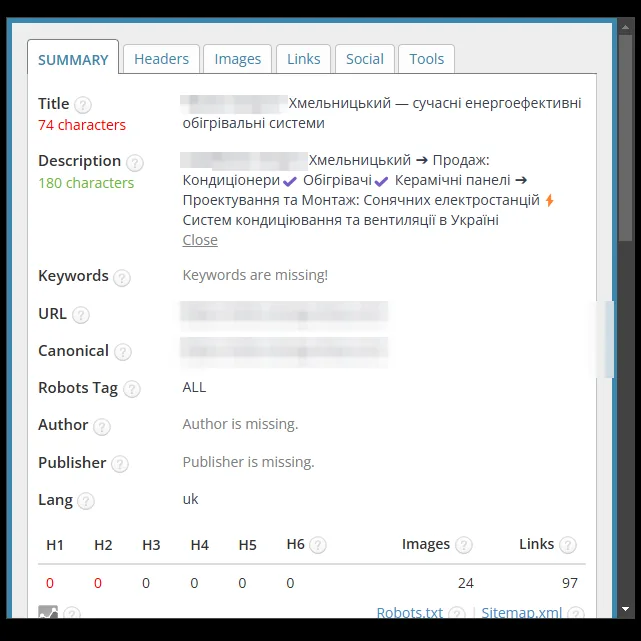
Task: Open the Headers tab
Action: (x=161, y=59)
